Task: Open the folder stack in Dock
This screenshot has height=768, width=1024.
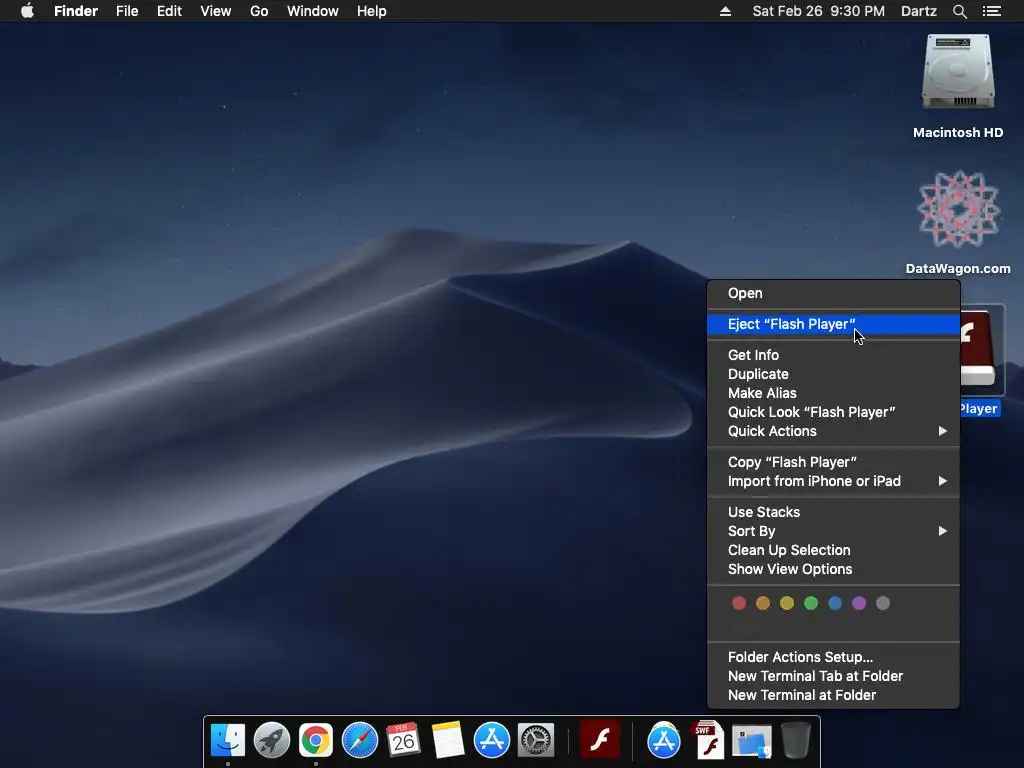Action: pyautogui.click(x=752, y=741)
